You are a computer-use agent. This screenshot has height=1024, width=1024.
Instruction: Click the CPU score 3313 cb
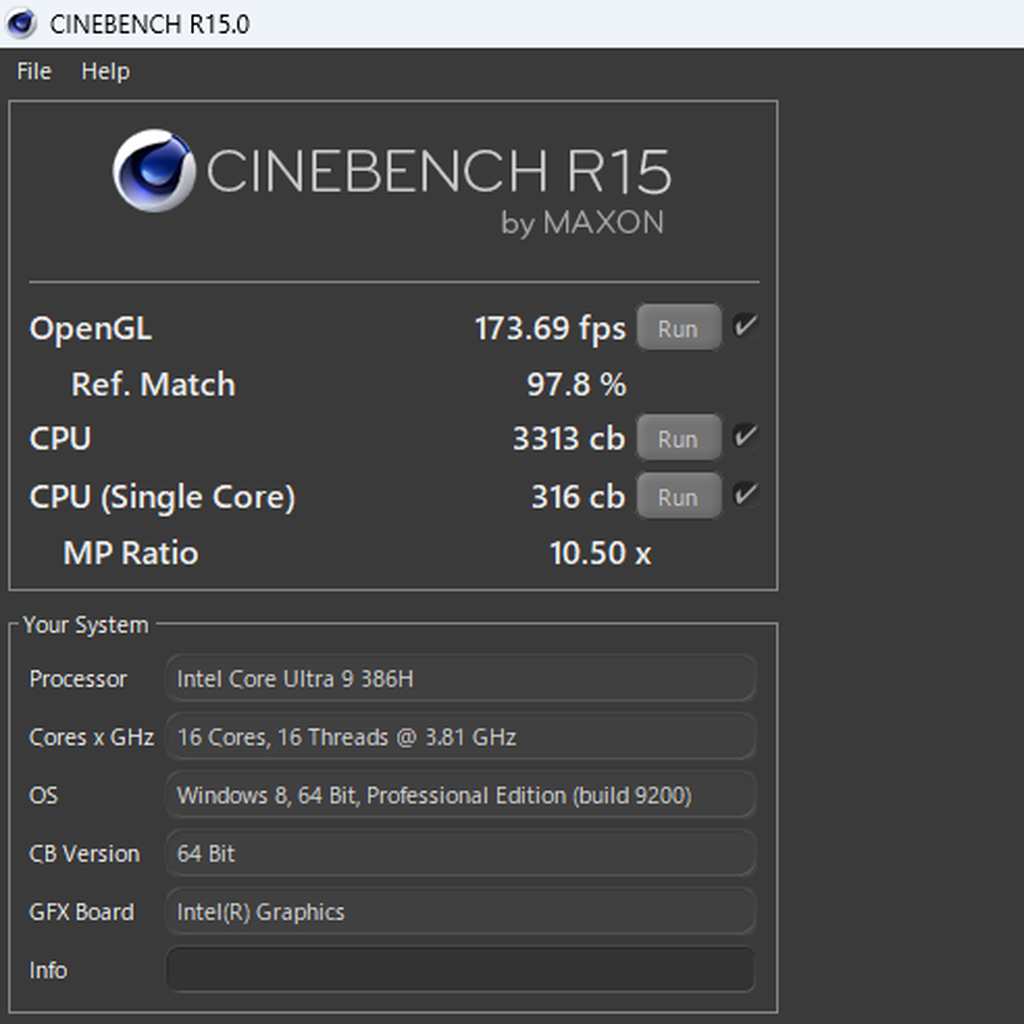569,438
